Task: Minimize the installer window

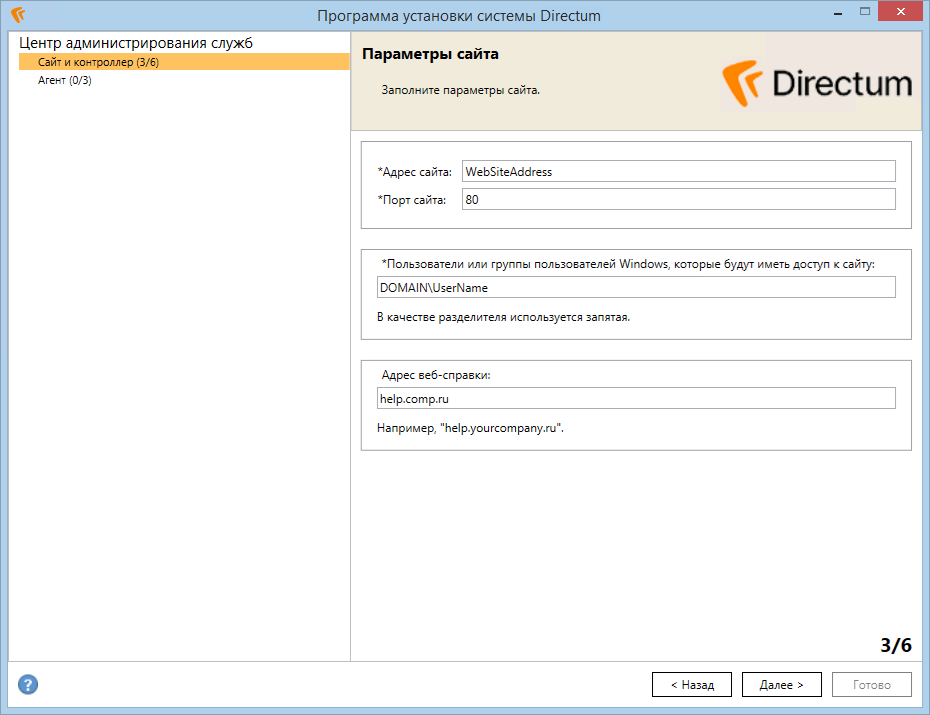Action: point(837,12)
